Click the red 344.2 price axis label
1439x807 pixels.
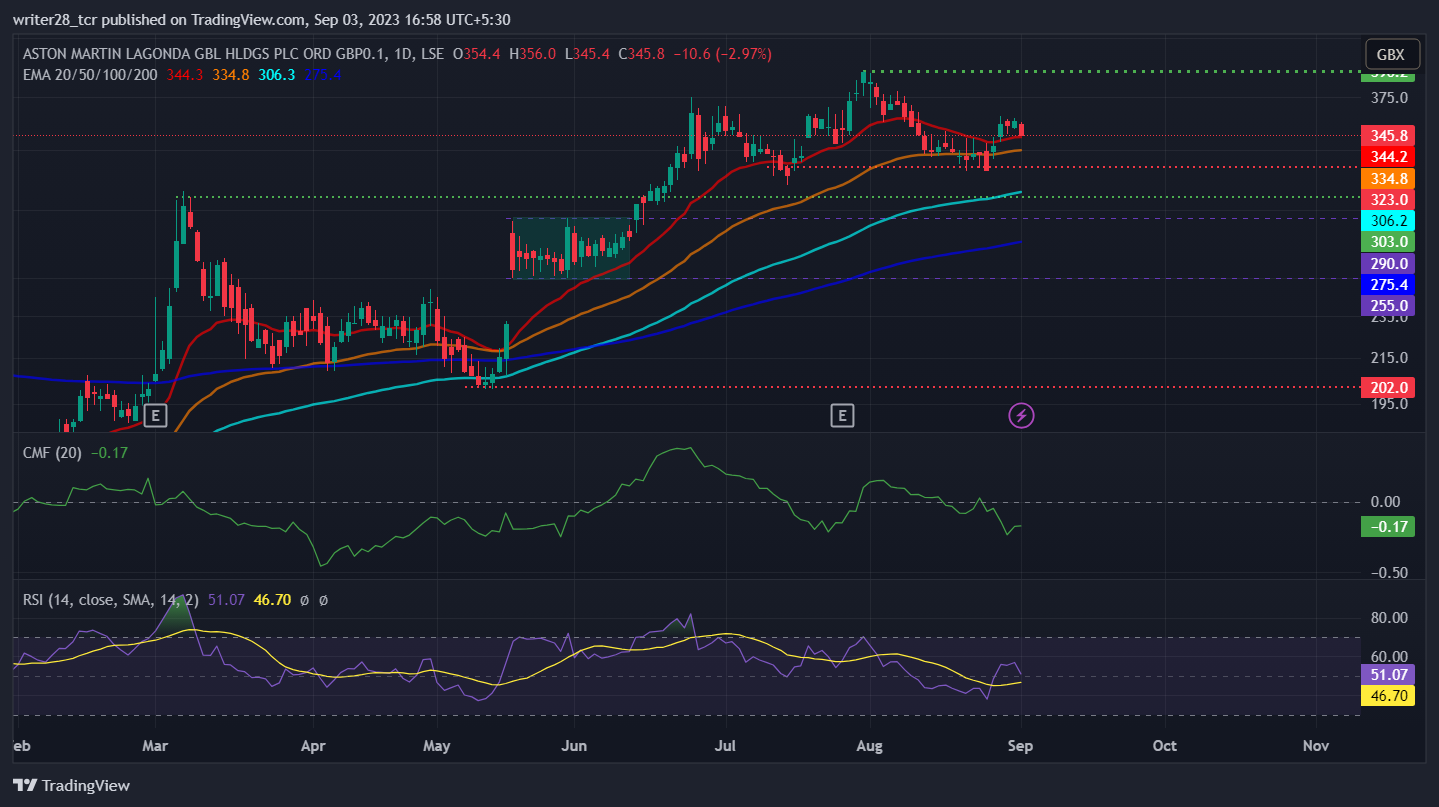(1388, 156)
